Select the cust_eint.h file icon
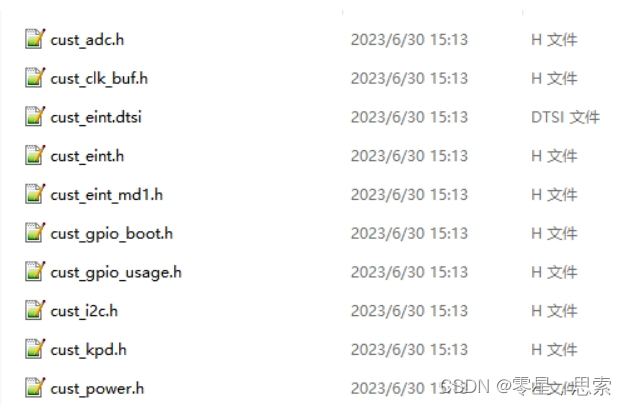Screen dimensions: 626x405 tap(35, 155)
